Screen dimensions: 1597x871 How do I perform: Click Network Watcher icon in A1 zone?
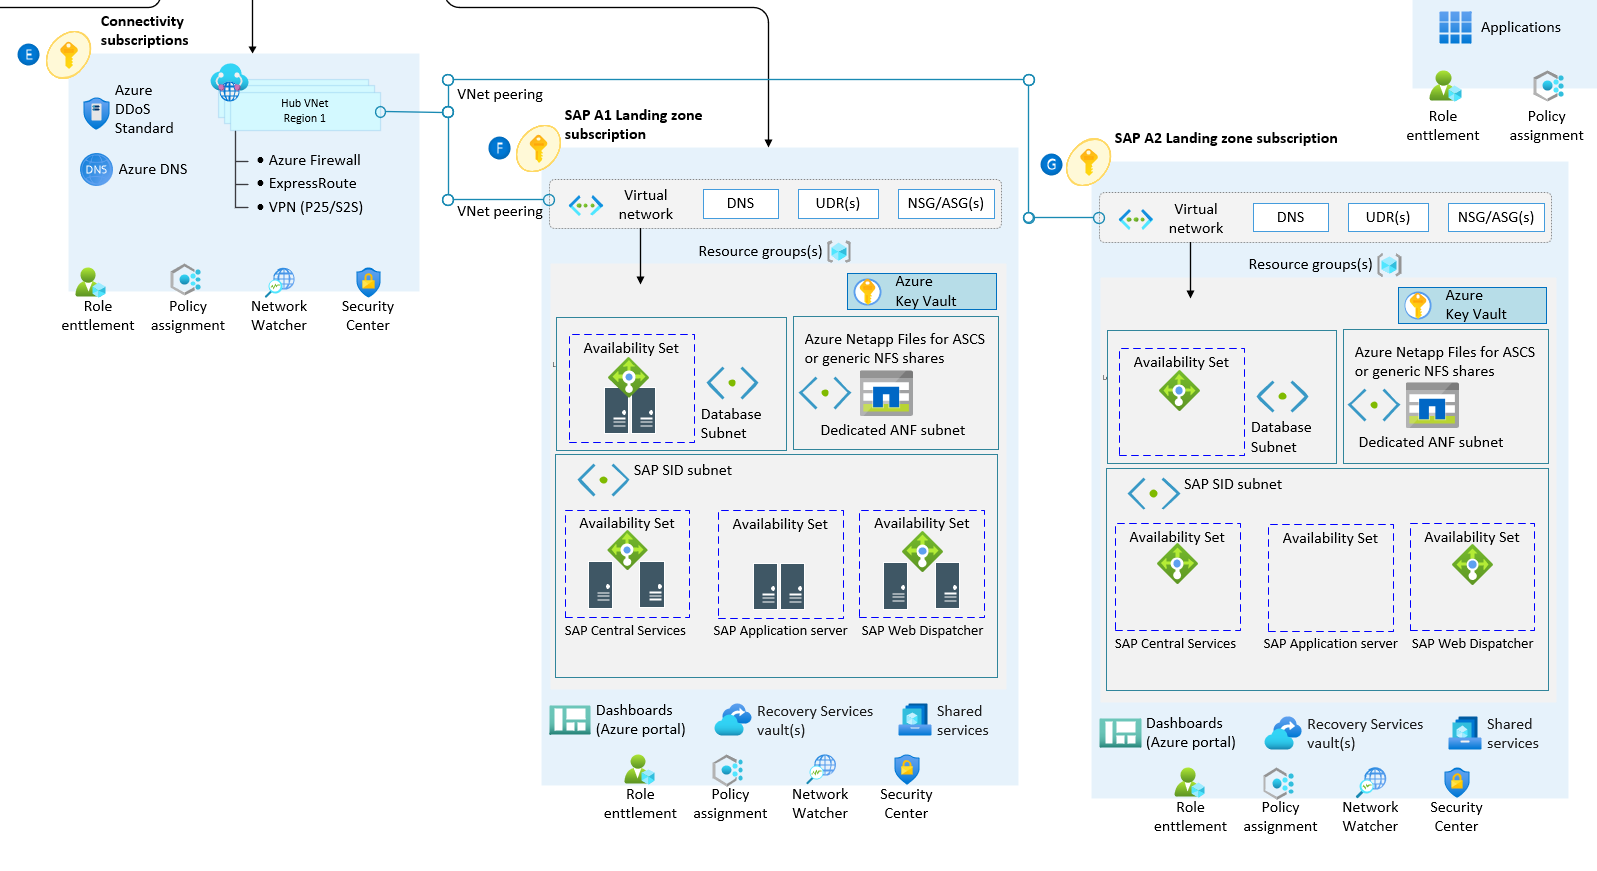821,769
